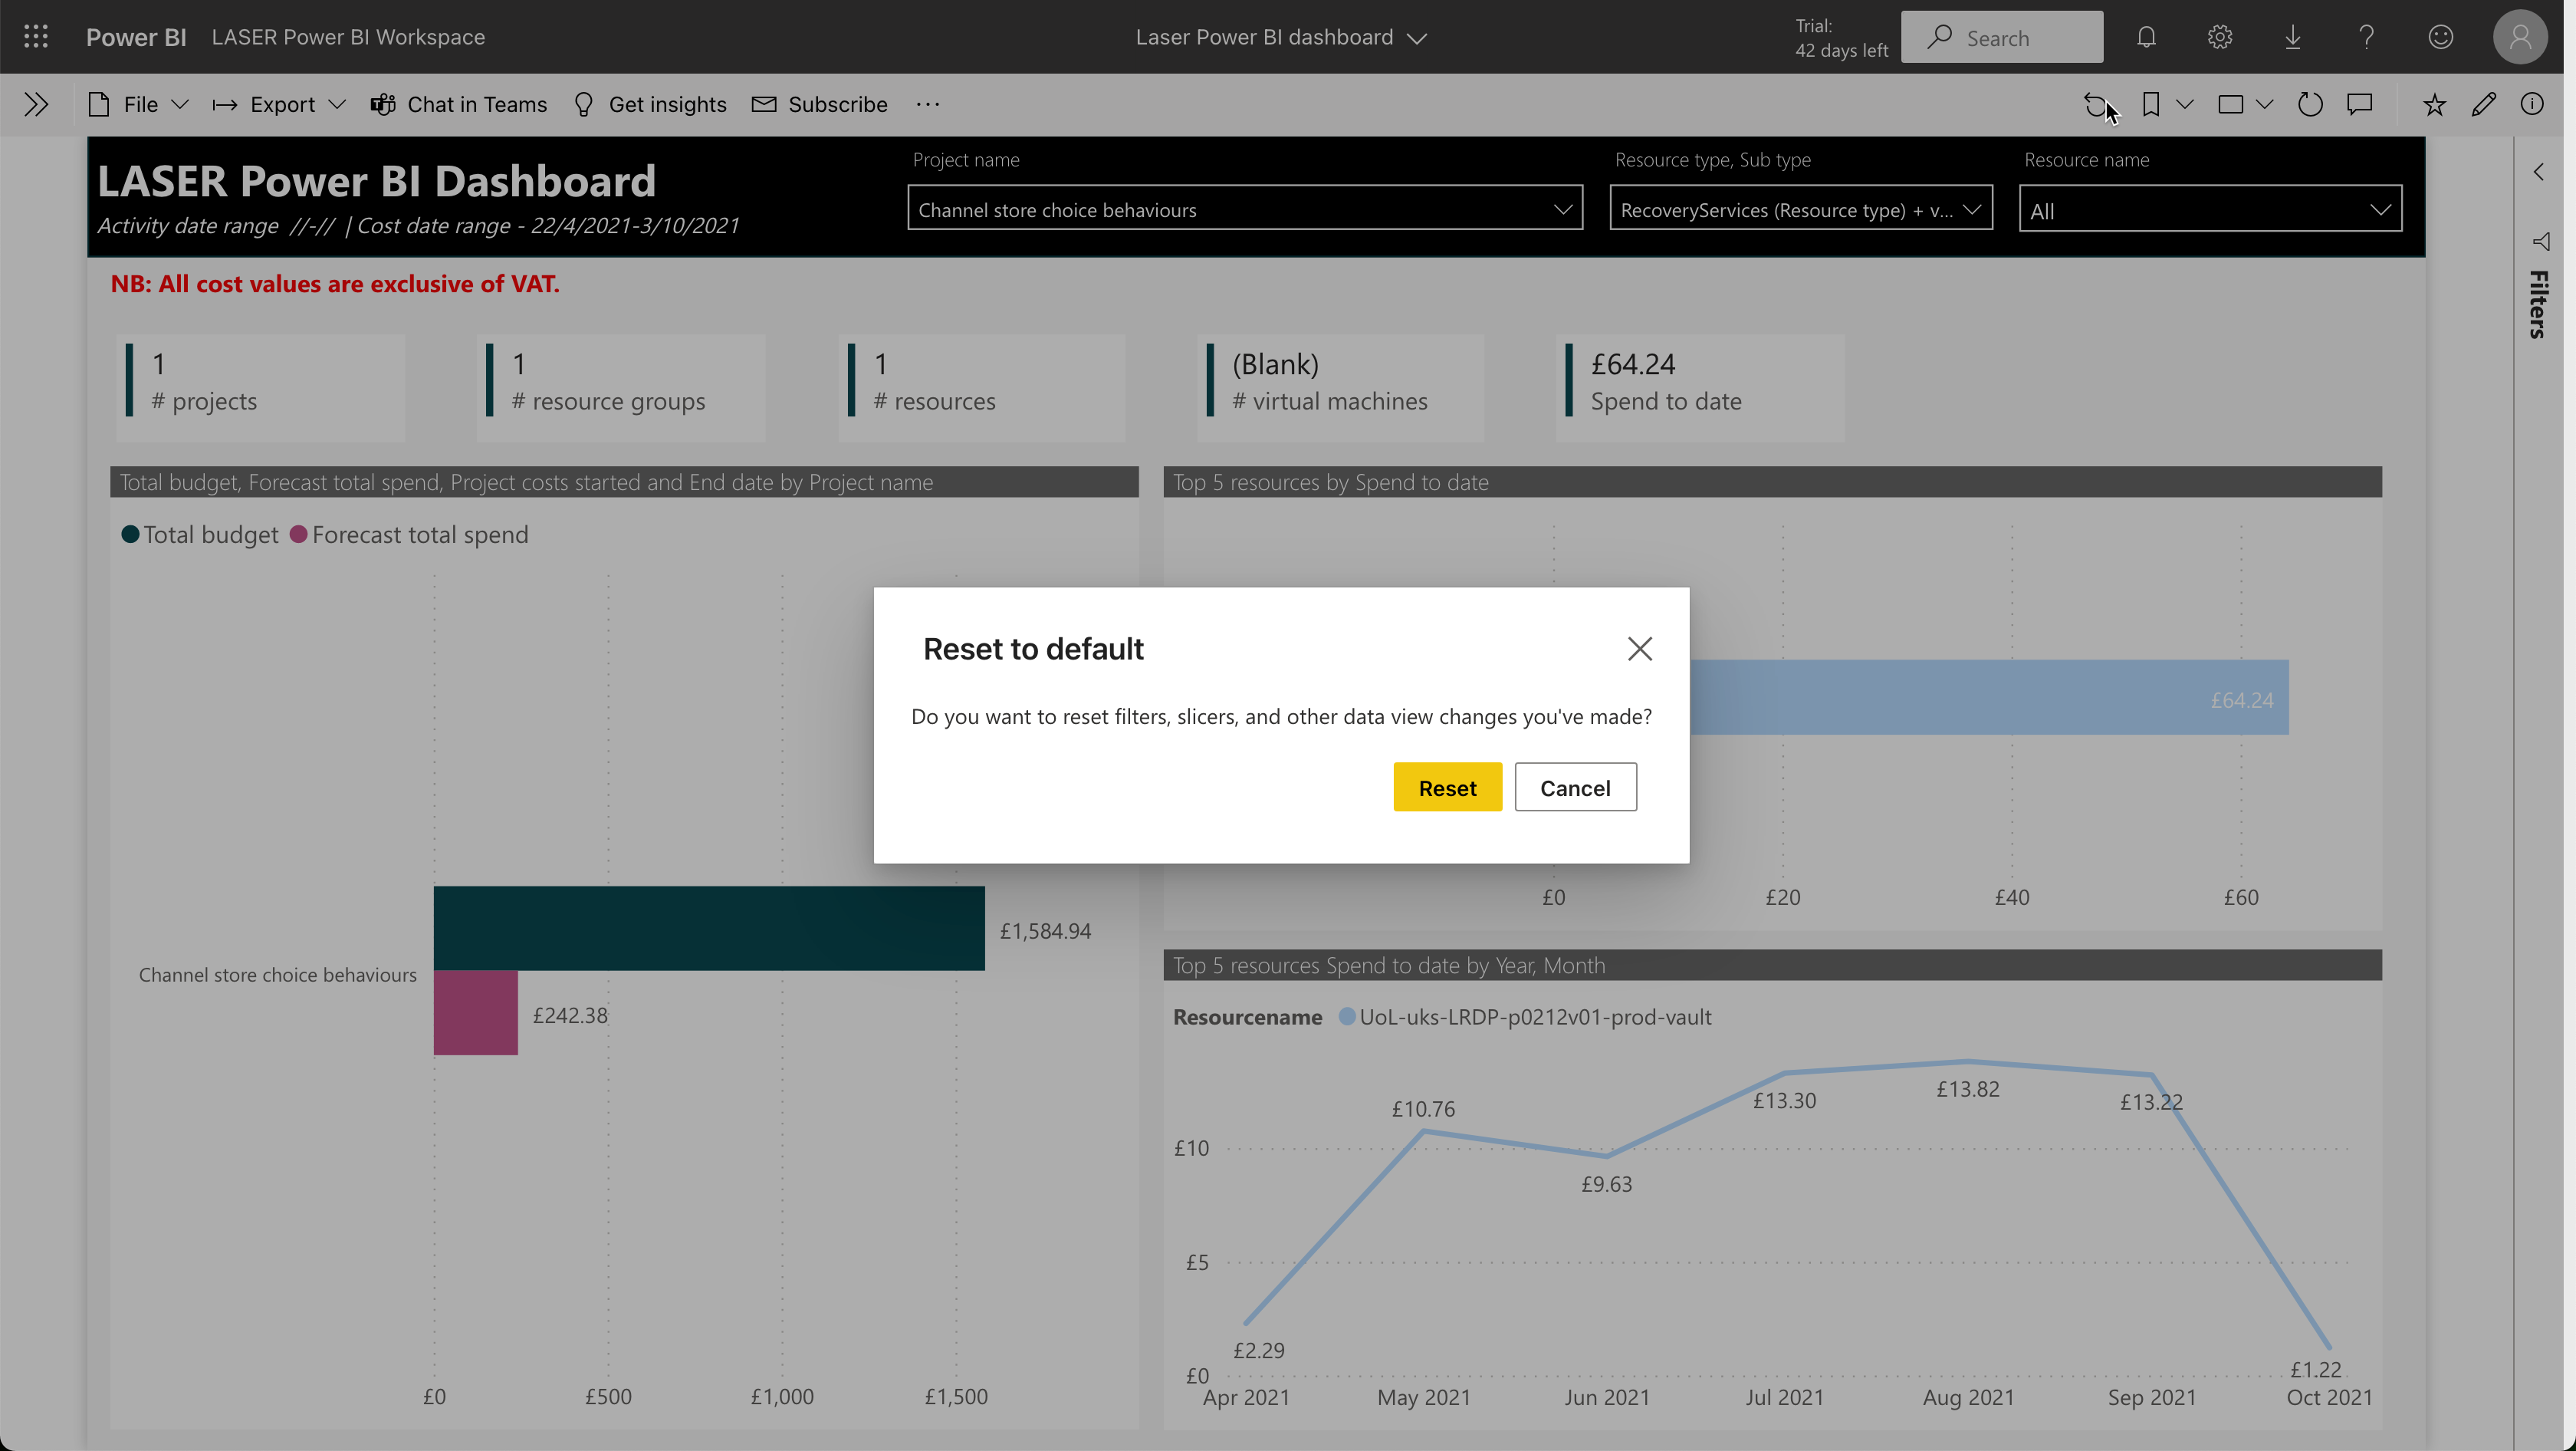The image size is (2576, 1451).
Task: Click the Bookmarks icon
Action: (2151, 104)
